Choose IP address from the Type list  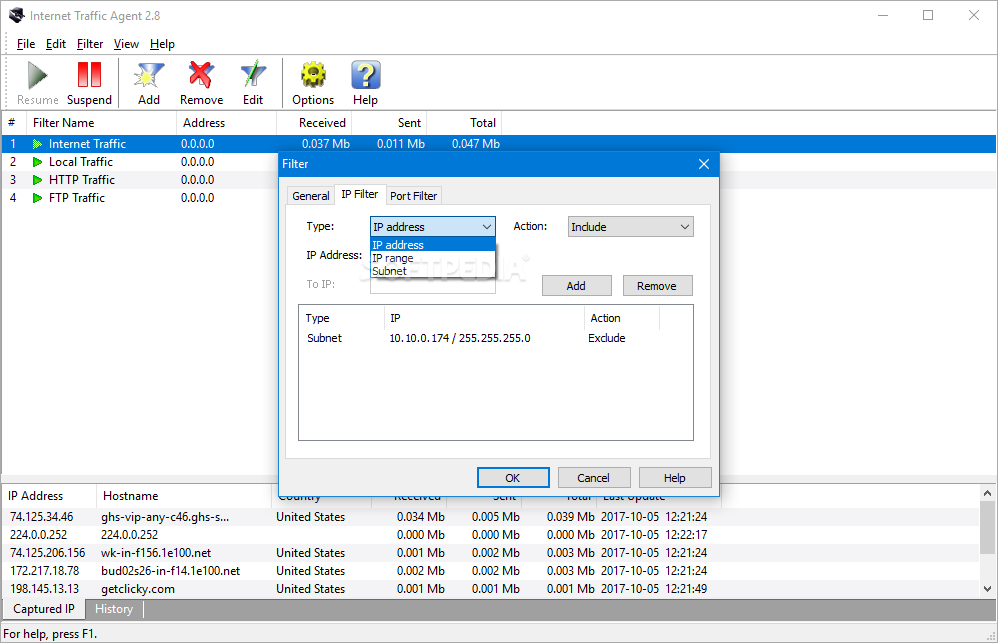coord(433,245)
